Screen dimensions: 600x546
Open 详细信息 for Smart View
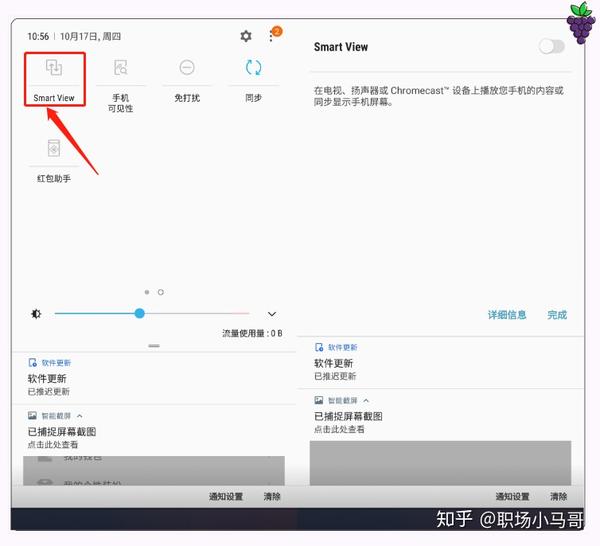click(507, 315)
